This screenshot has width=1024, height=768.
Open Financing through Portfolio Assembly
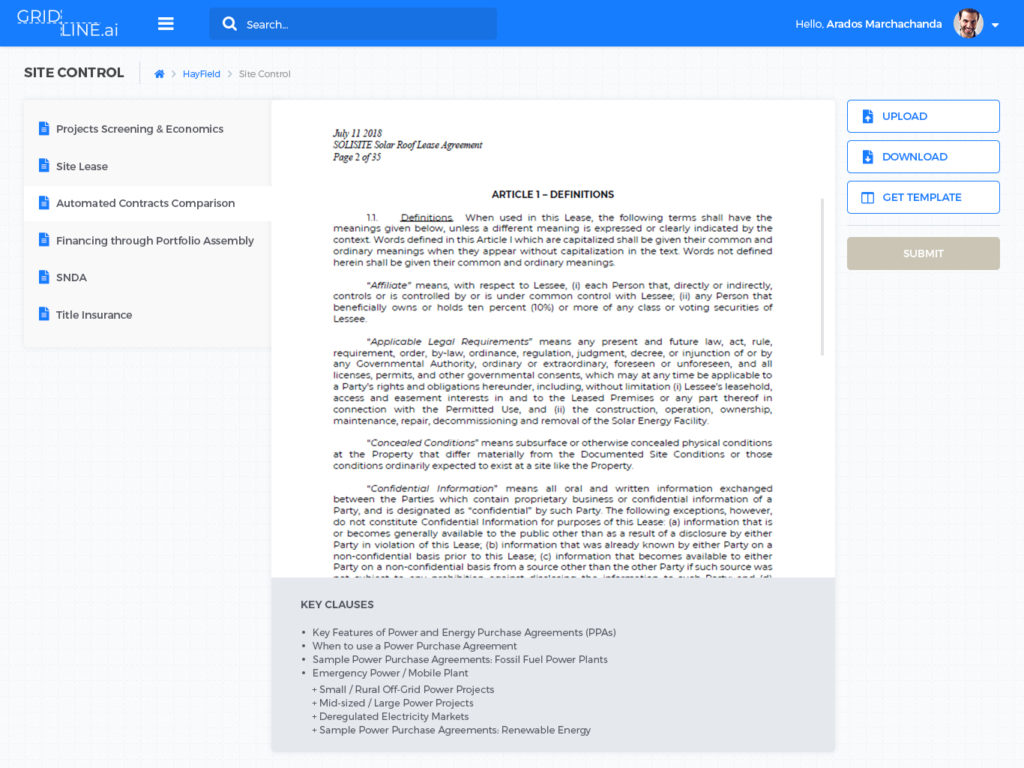pos(154,240)
